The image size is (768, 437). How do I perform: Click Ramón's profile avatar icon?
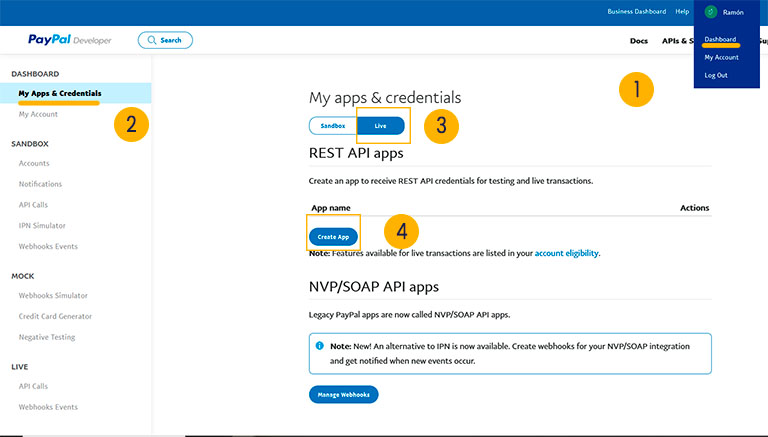pos(711,12)
